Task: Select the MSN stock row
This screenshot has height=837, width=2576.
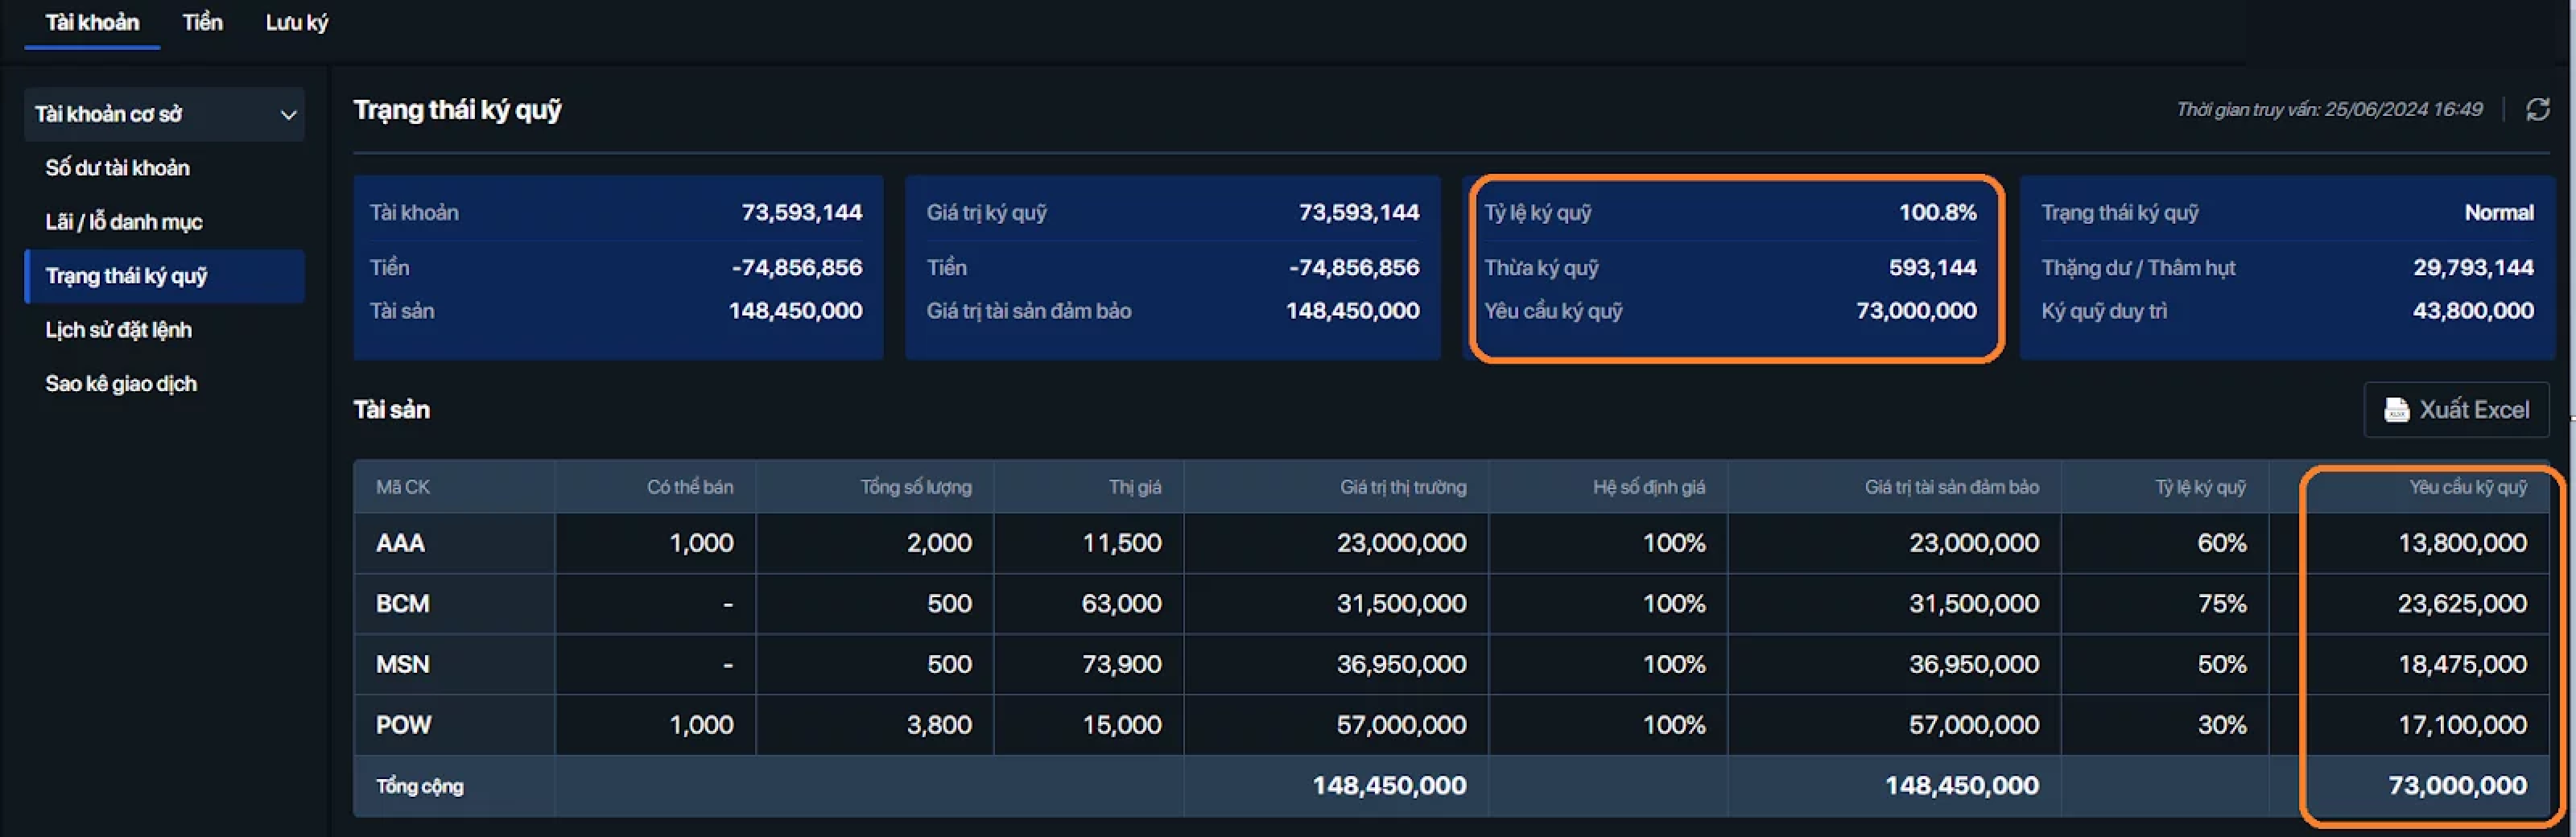Action: [1451, 664]
